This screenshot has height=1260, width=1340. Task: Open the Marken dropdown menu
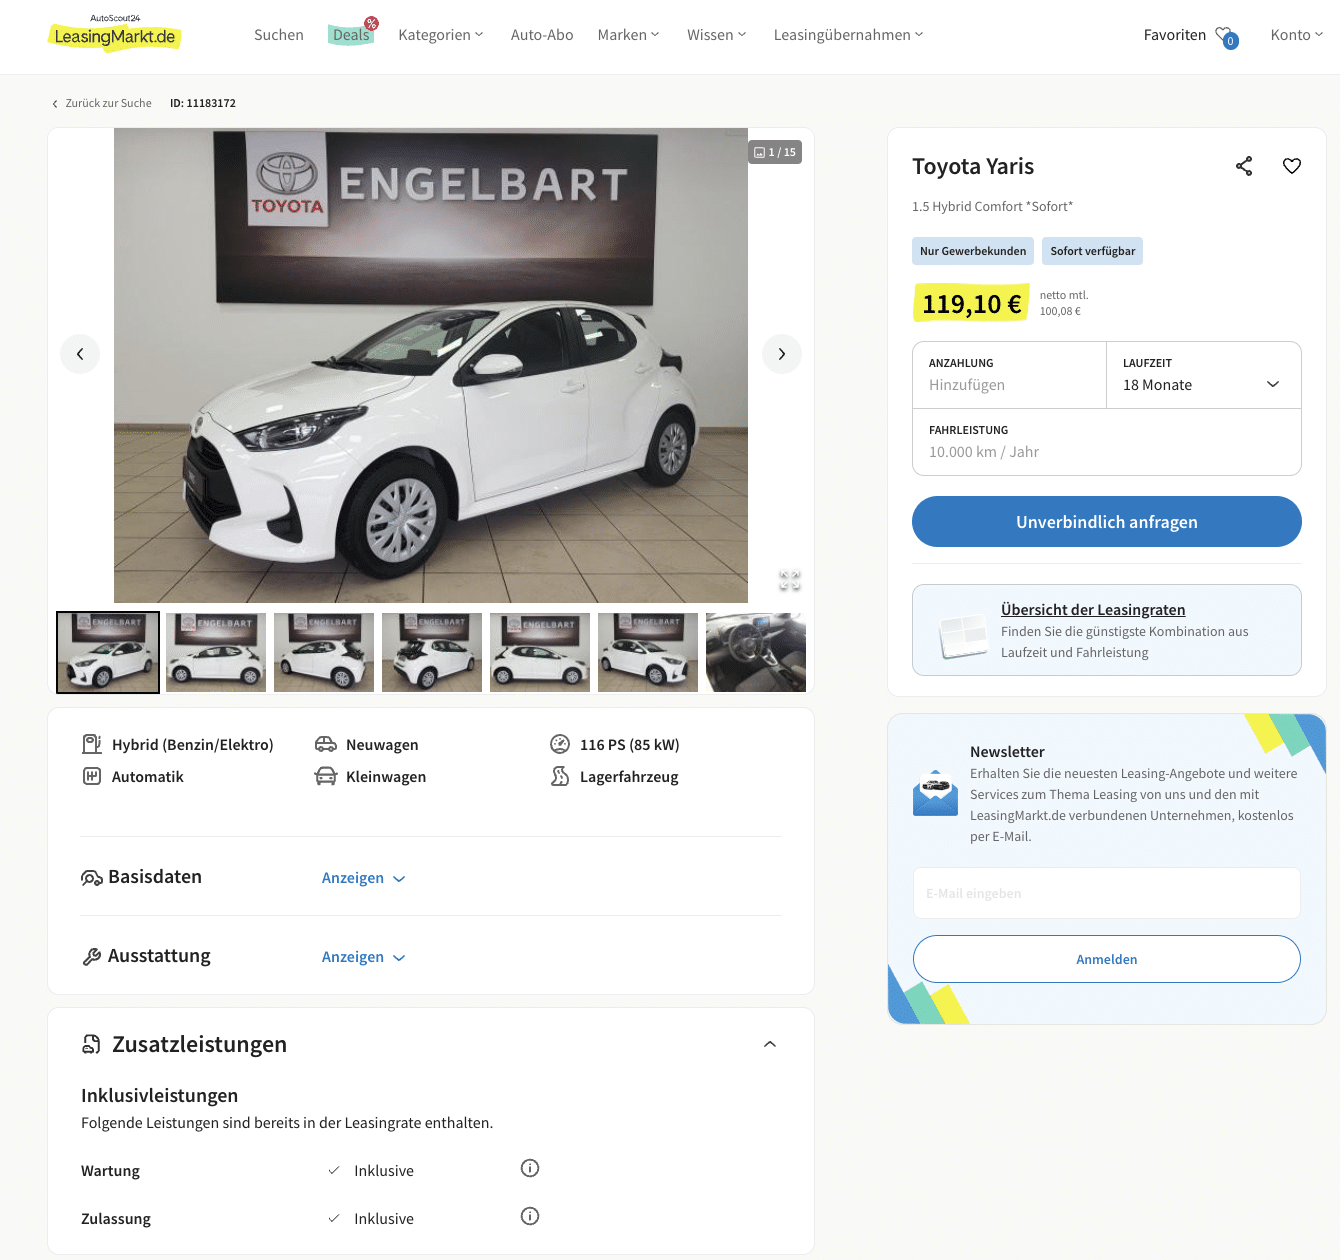tap(629, 35)
